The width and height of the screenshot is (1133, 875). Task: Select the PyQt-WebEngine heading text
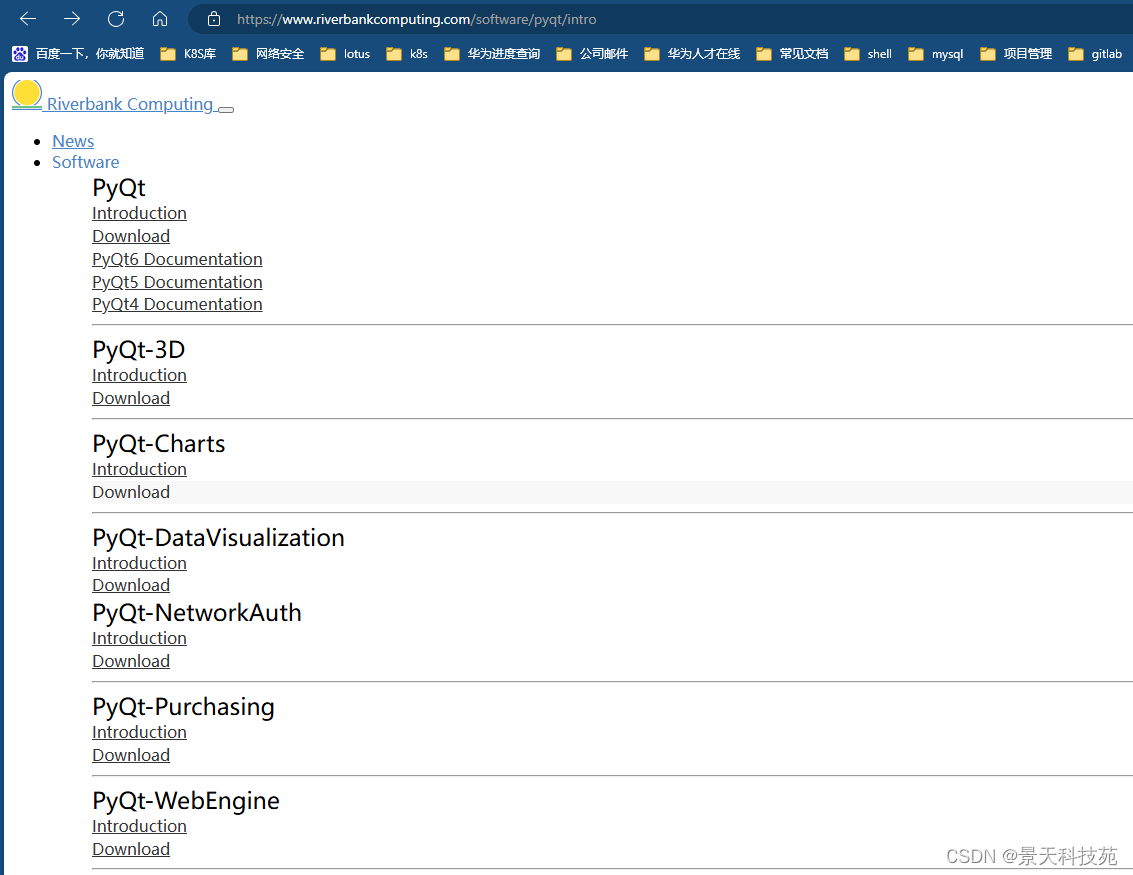tap(186, 801)
